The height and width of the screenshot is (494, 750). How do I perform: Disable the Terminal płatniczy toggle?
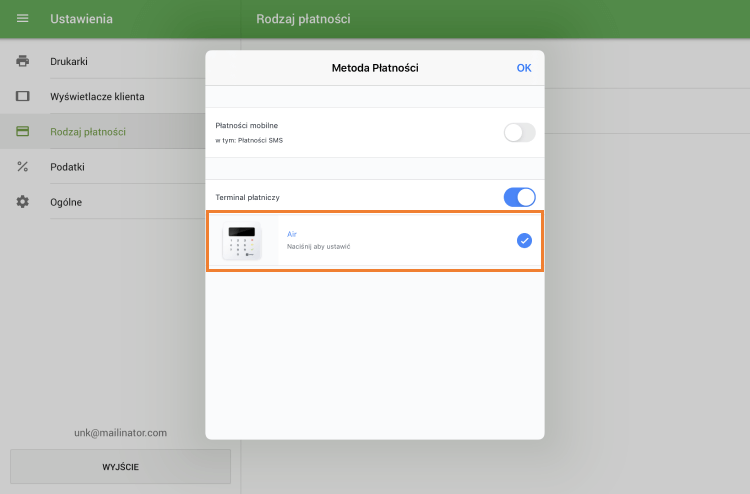click(519, 197)
